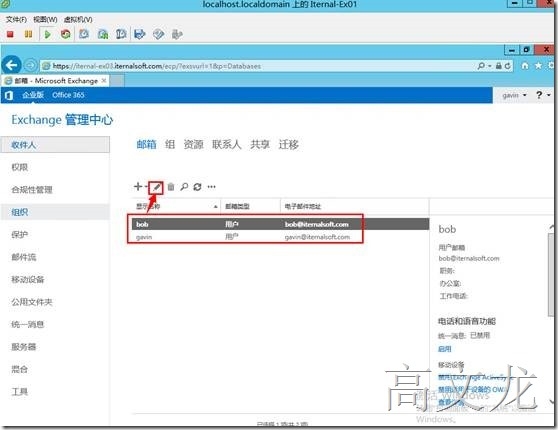Sort by the 电子邮件地址 column header
Viewport: 558px width, 430px height.
[354, 206]
